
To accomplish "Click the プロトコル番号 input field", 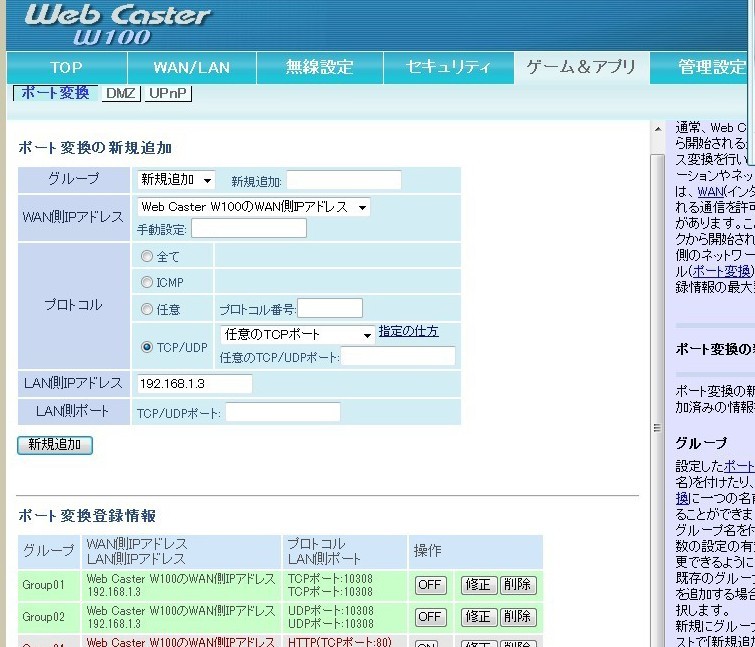I will pos(330,308).
